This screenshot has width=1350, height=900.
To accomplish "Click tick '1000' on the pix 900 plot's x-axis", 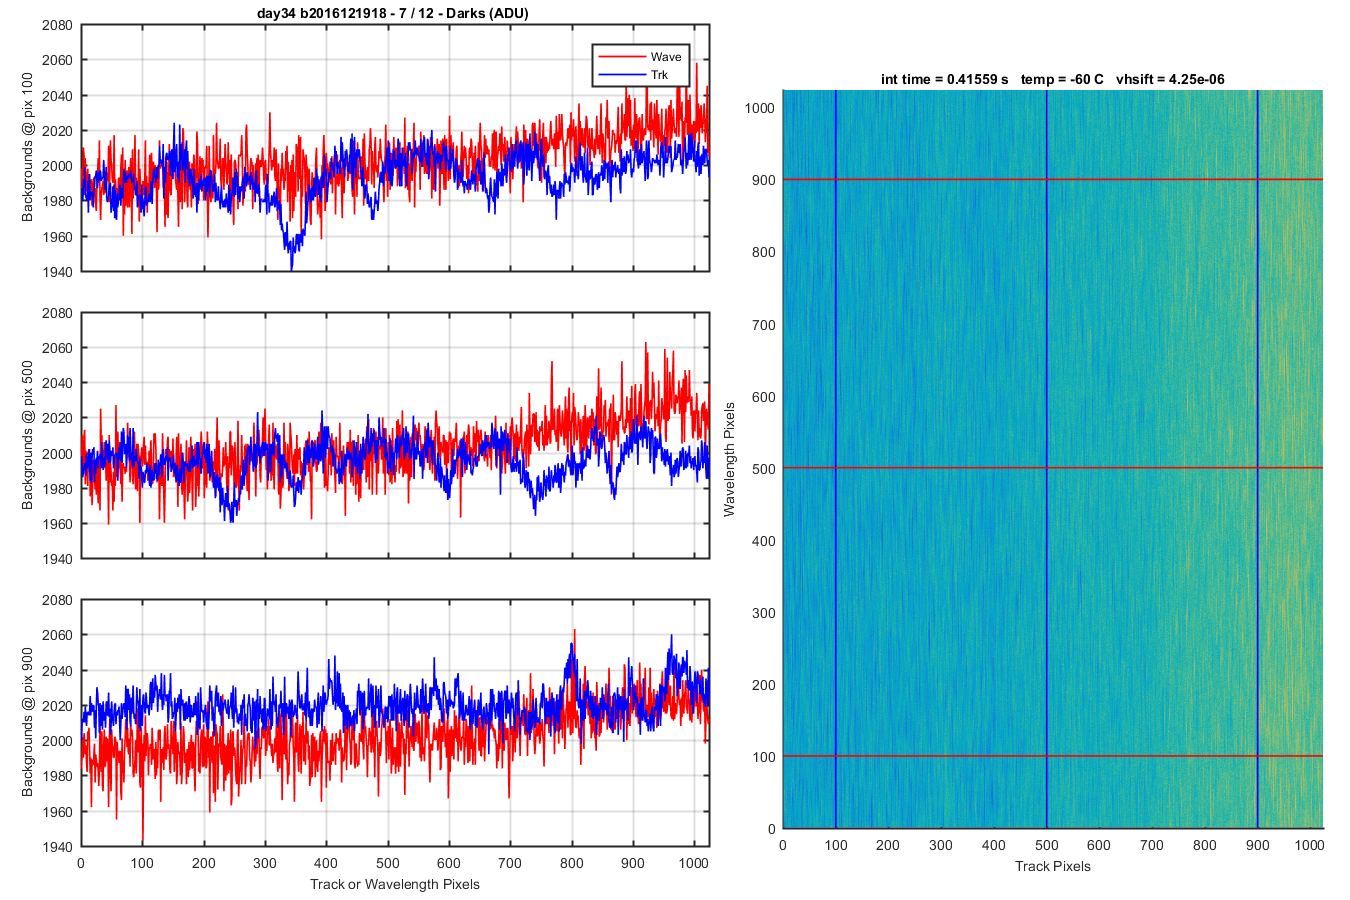I will pyautogui.click(x=694, y=863).
